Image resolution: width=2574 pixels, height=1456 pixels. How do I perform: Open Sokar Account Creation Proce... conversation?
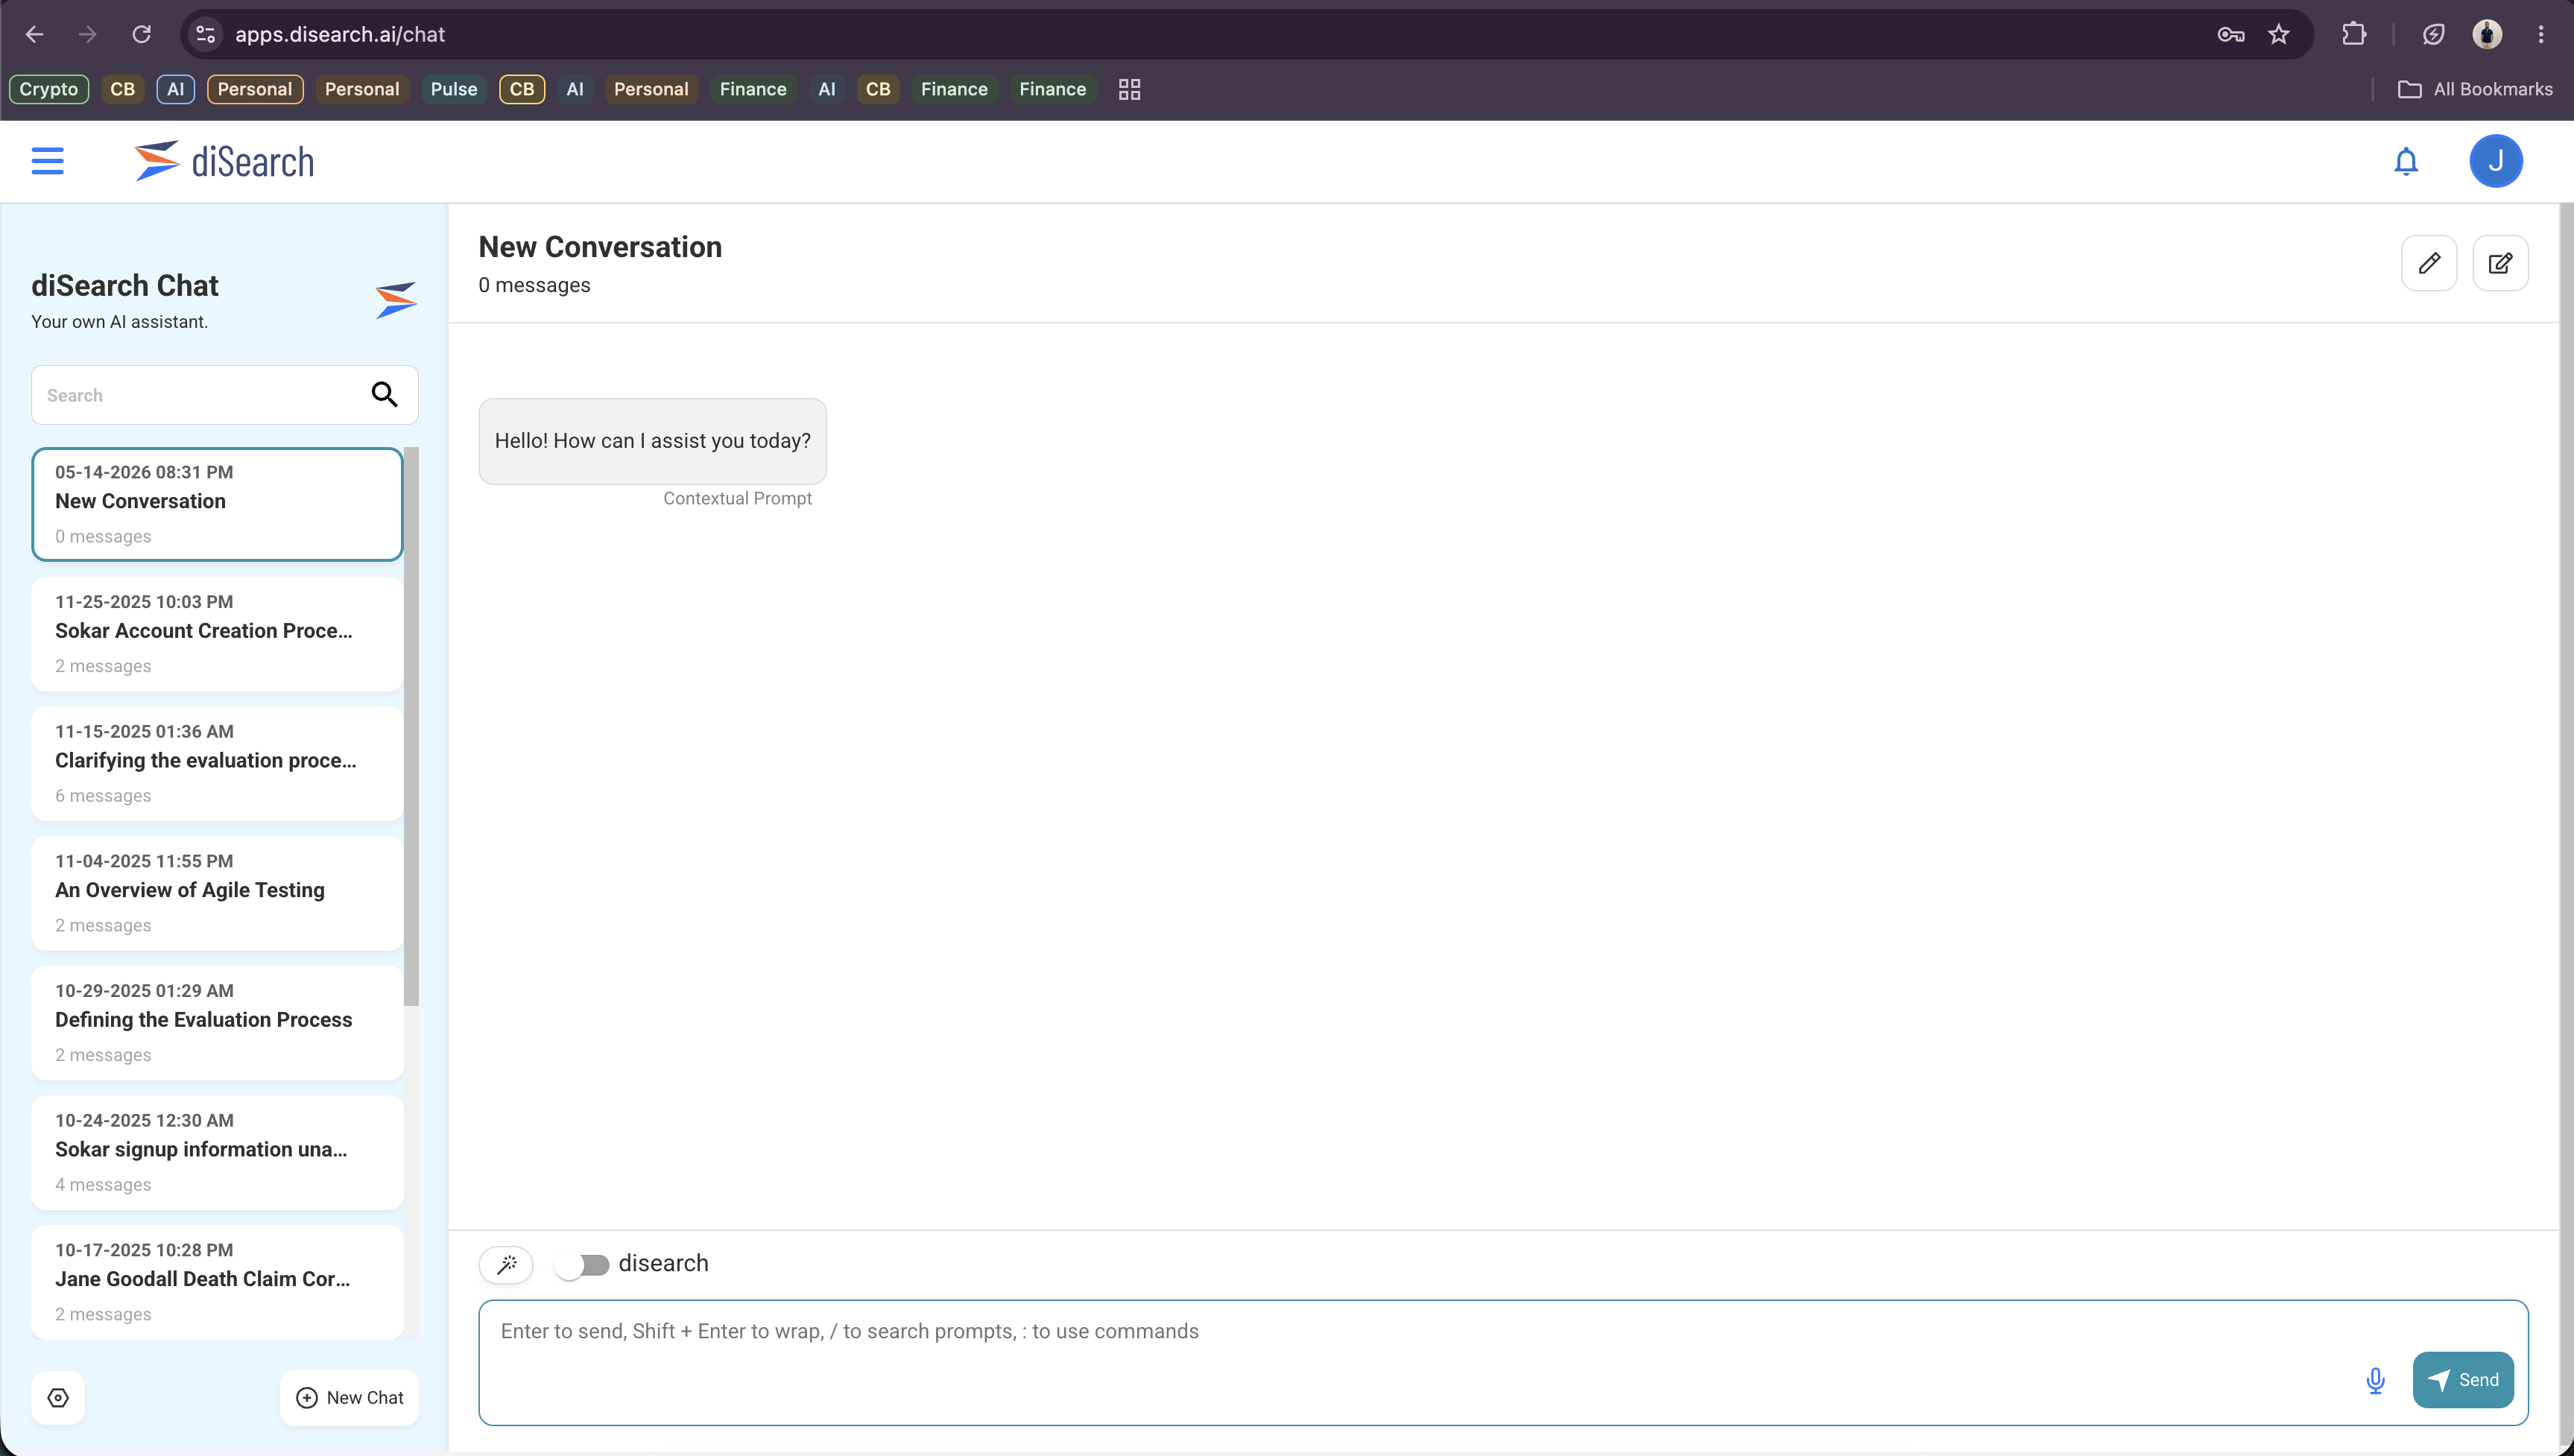217,634
